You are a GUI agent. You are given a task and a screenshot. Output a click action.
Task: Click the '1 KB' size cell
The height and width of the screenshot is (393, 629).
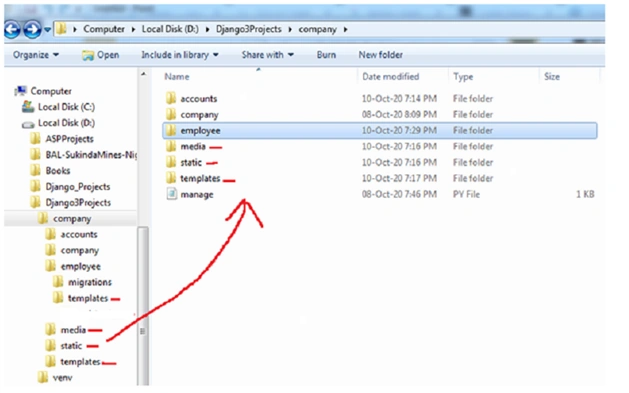(x=585, y=194)
